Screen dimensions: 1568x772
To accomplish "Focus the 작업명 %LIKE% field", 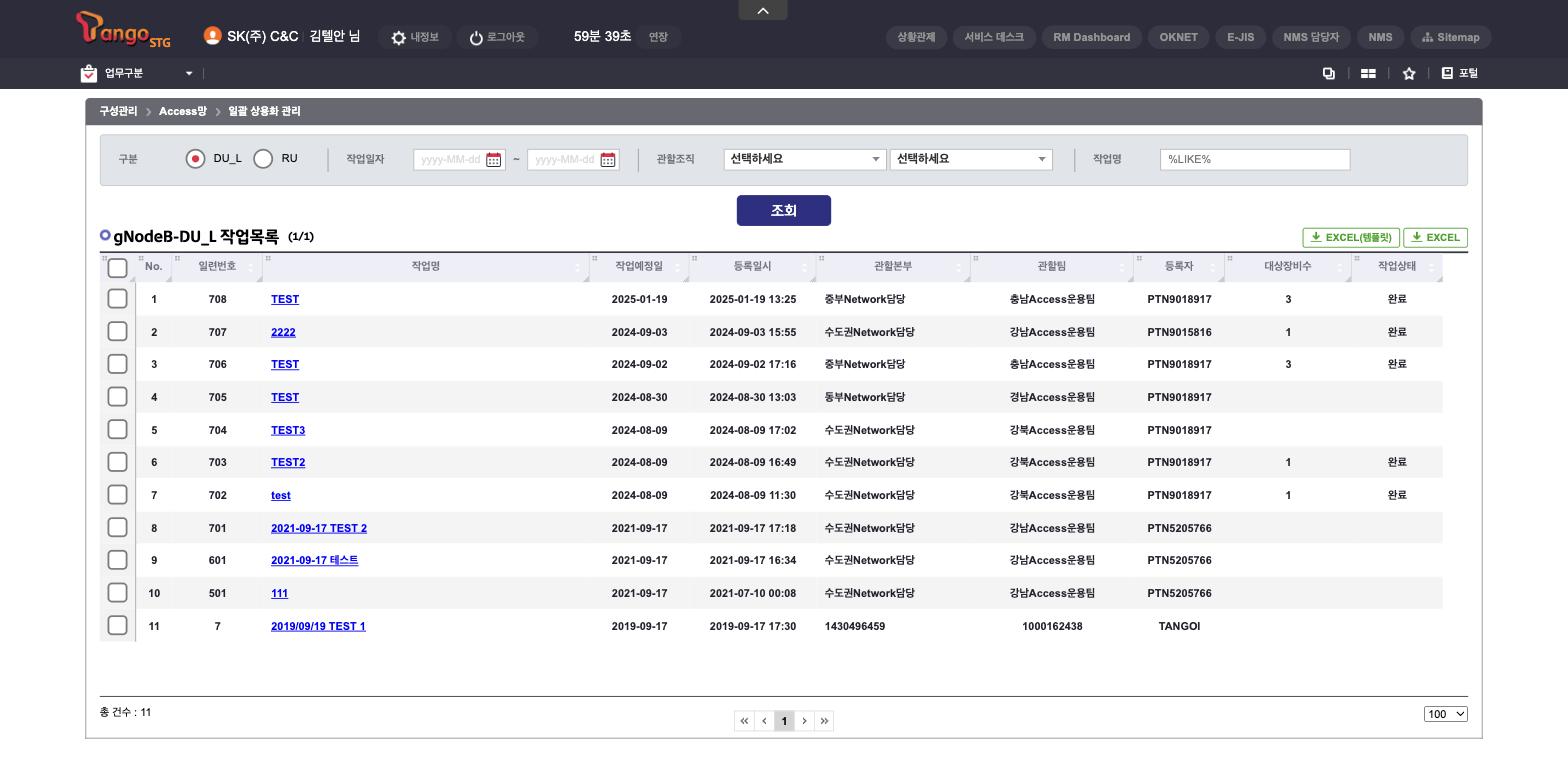I will [x=1255, y=160].
